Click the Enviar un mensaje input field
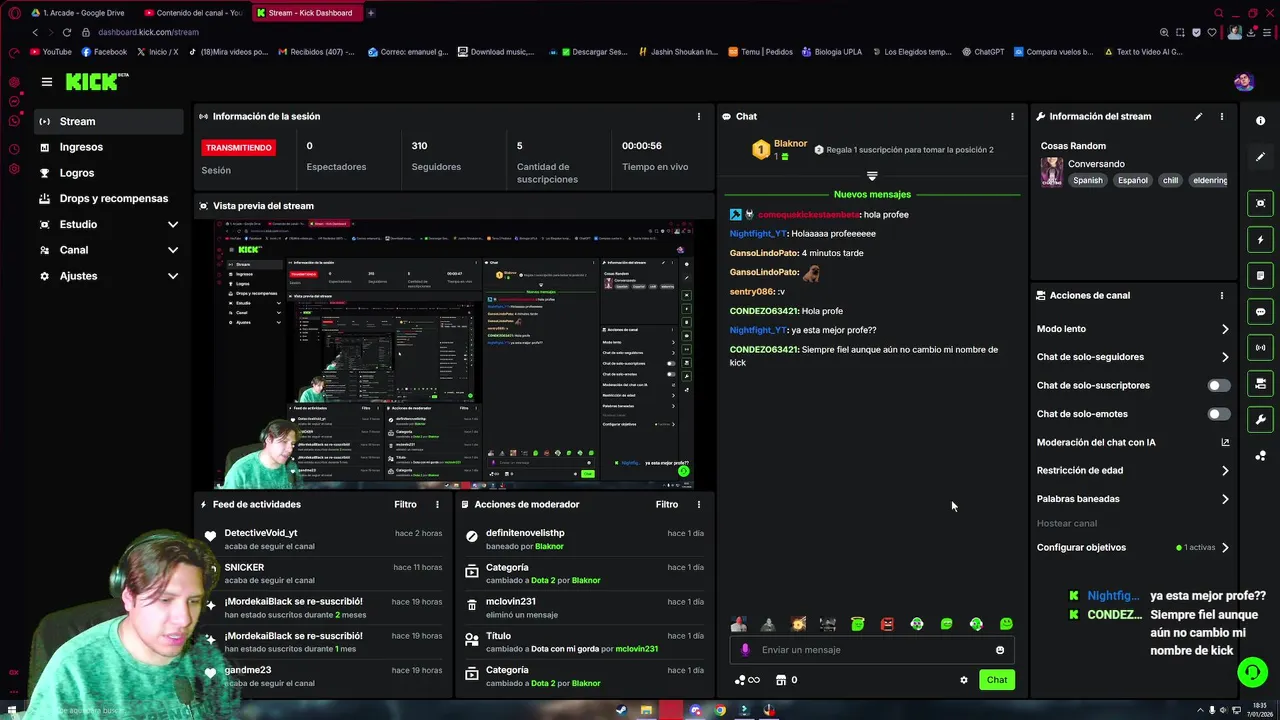This screenshot has height=720, width=1280. 872,650
